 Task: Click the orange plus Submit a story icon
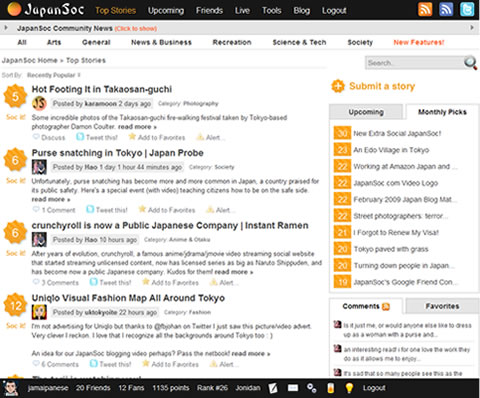[x=338, y=86]
